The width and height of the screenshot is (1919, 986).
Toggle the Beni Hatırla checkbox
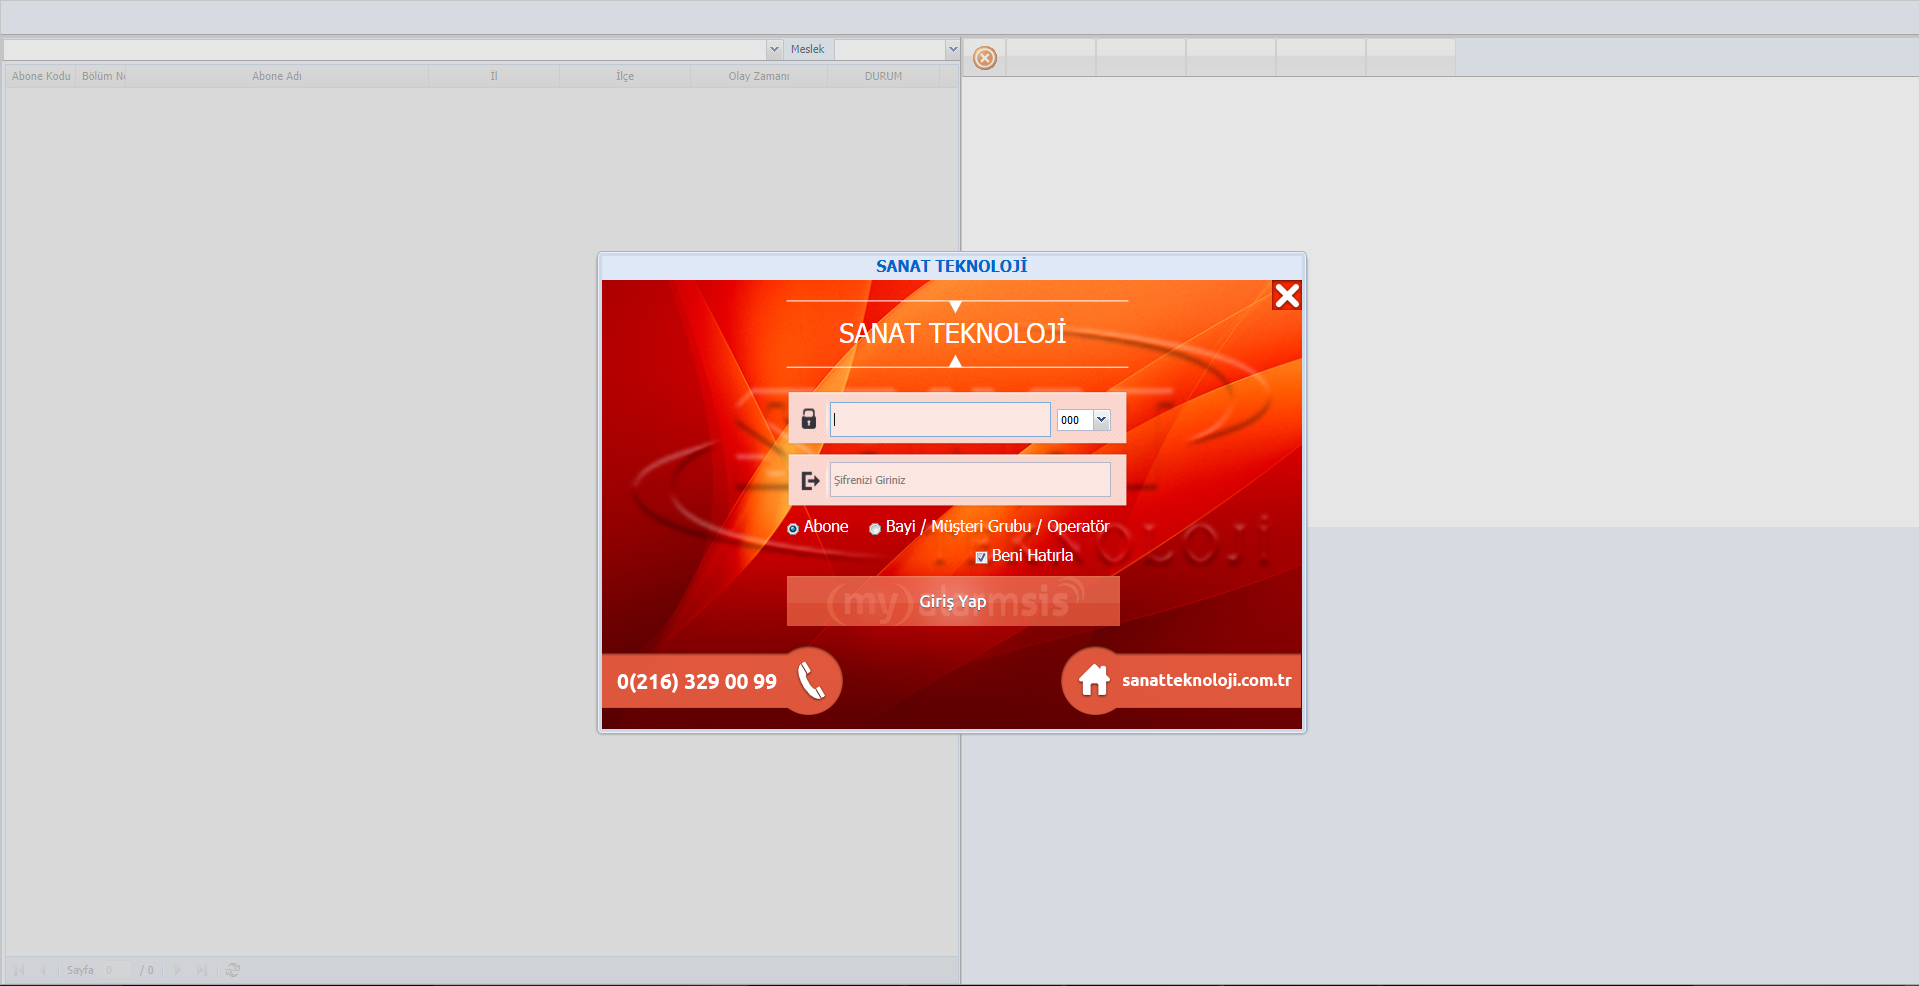click(x=981, y=557)
